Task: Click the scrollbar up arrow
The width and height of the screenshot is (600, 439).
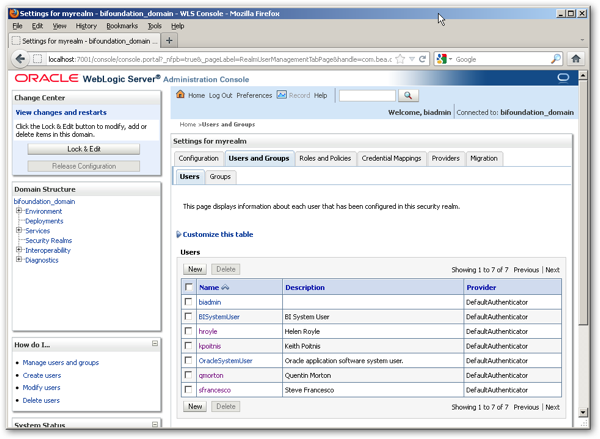Action: [x=583, y=75]
